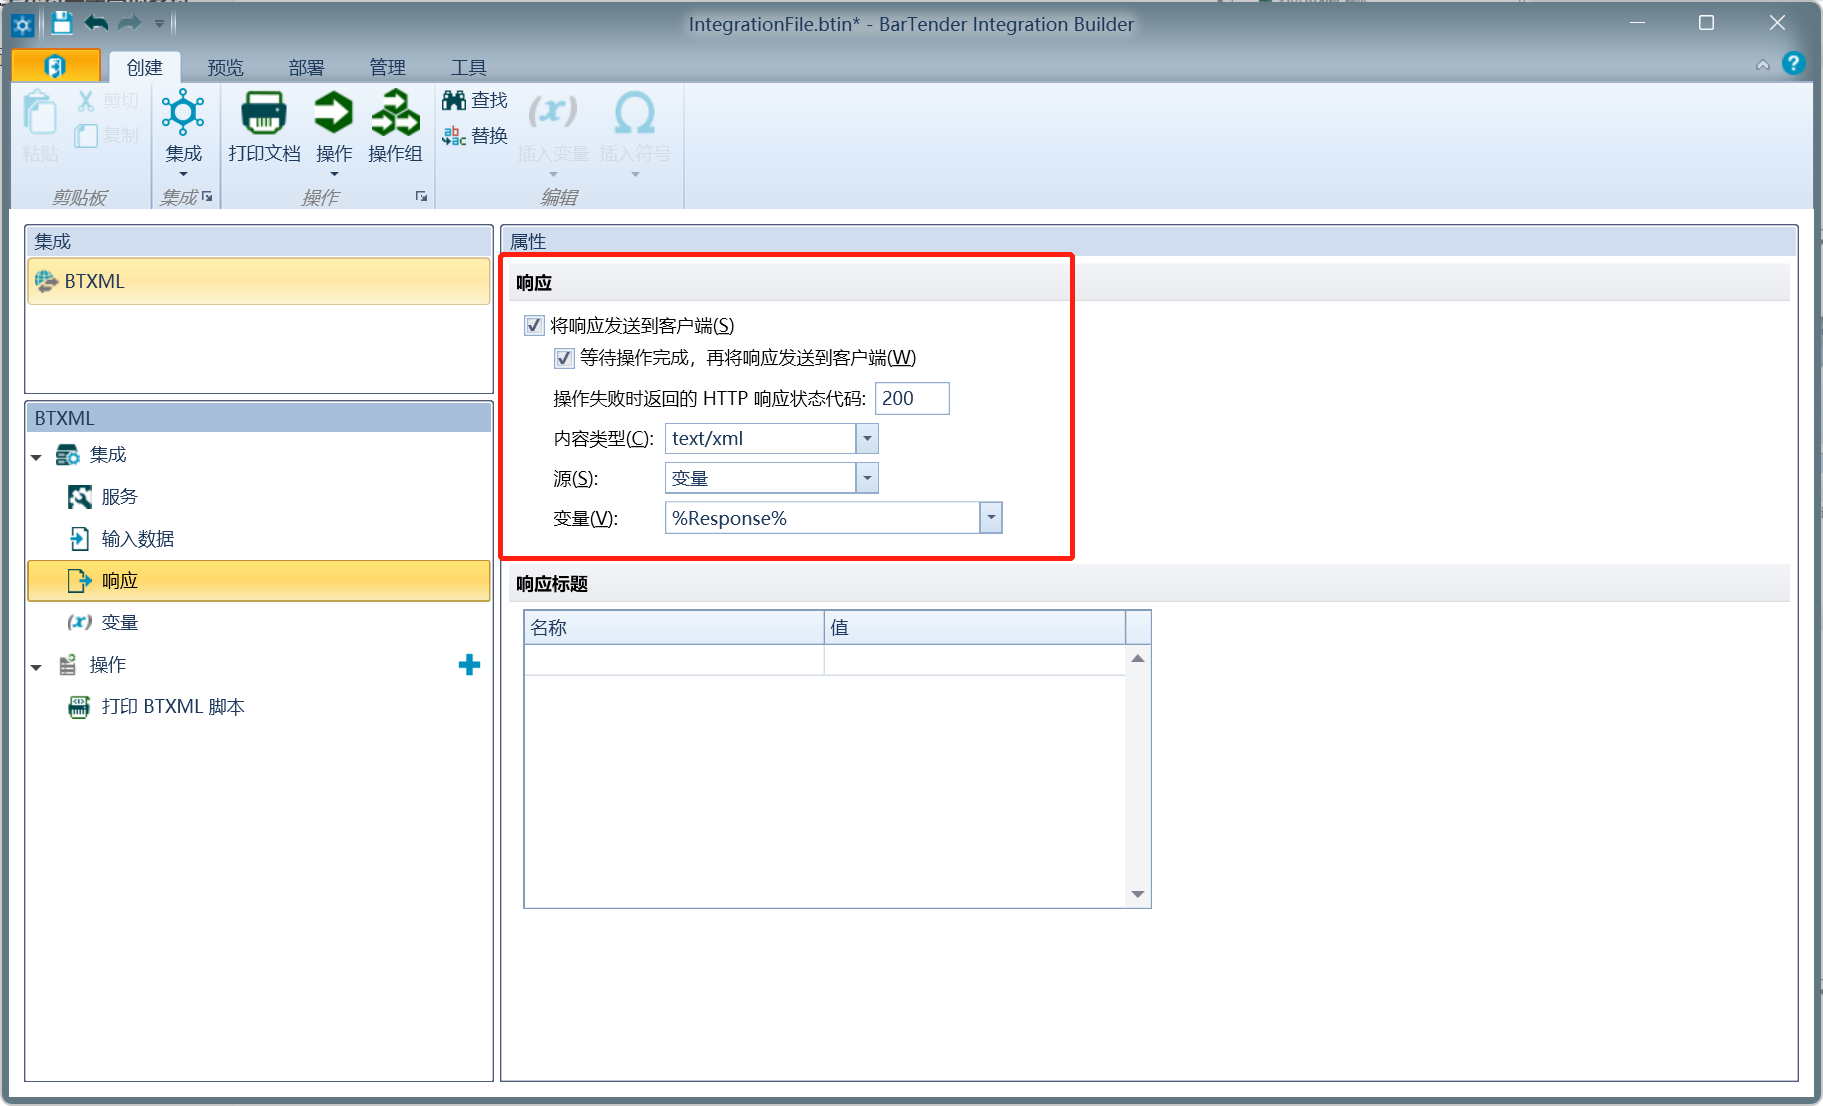Collapse the ribbon with the caret icon
This screenshot has height=1106, width=1823.
[x=1763, y=66]
